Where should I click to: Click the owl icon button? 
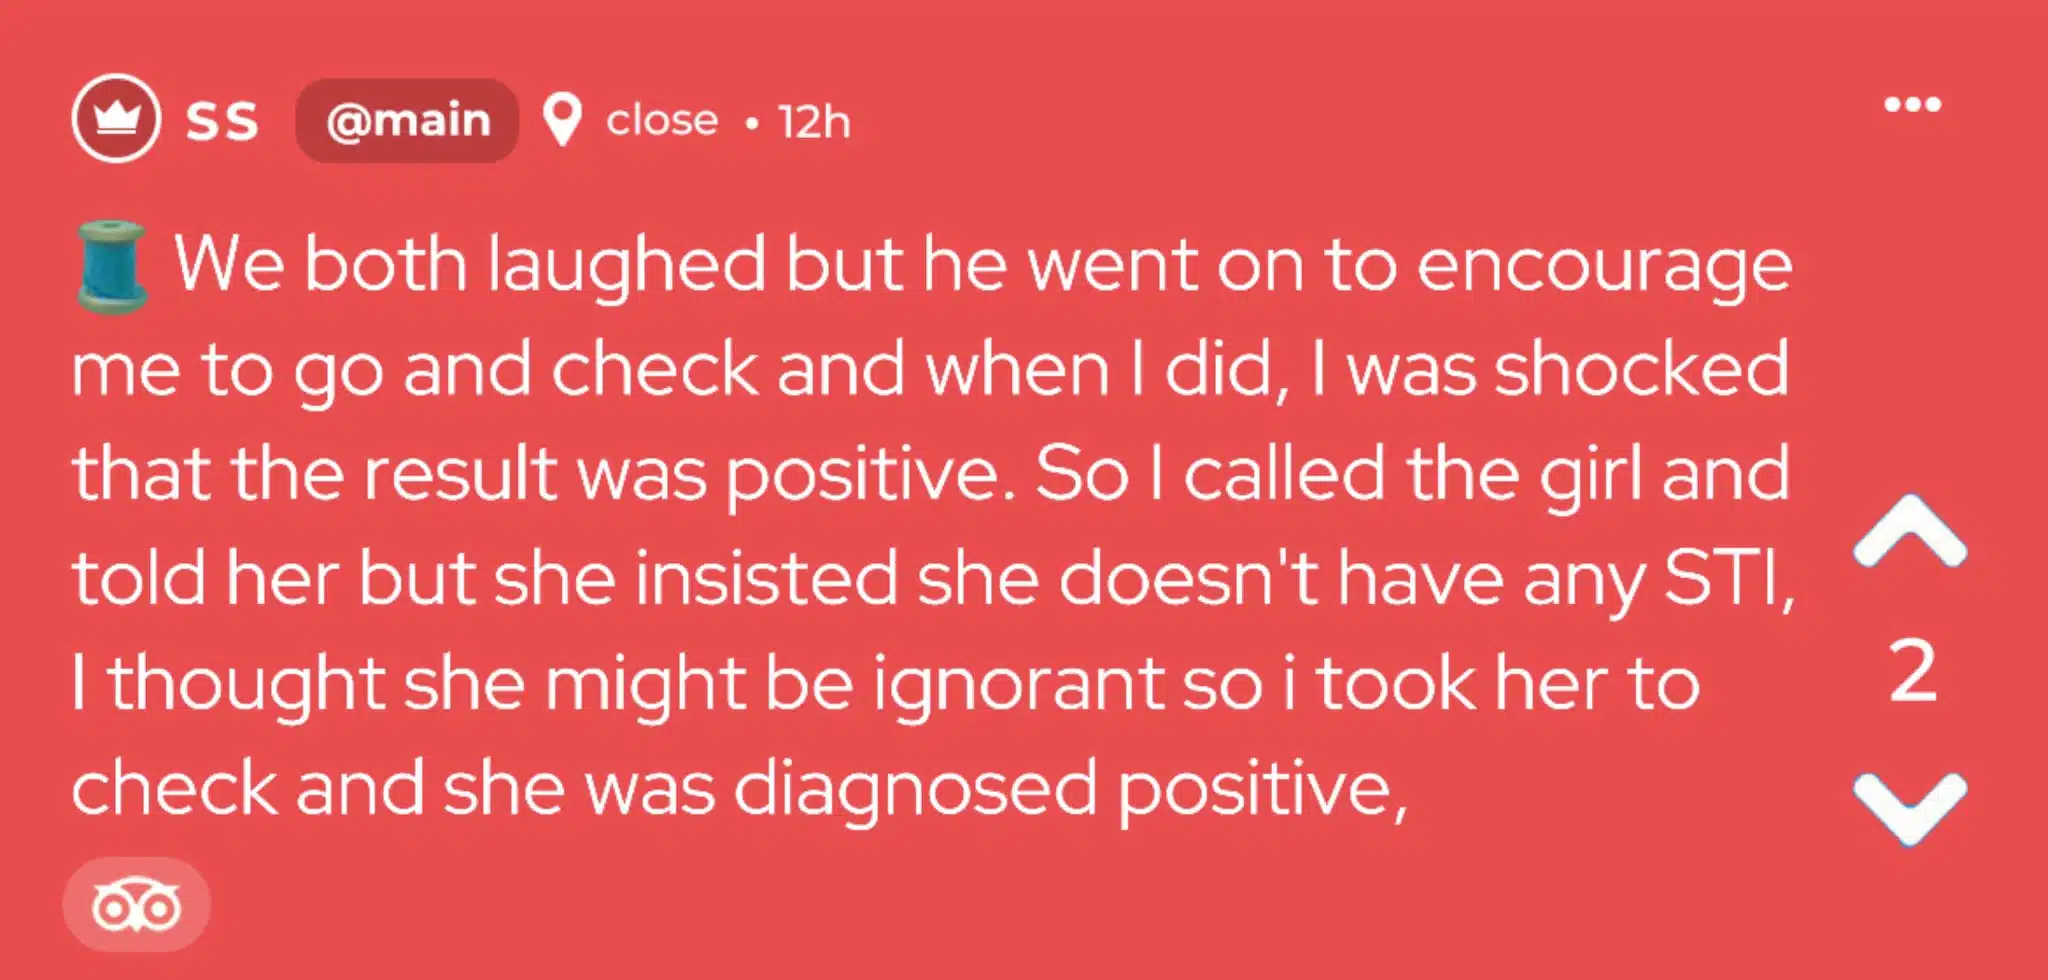pos(137,906)
